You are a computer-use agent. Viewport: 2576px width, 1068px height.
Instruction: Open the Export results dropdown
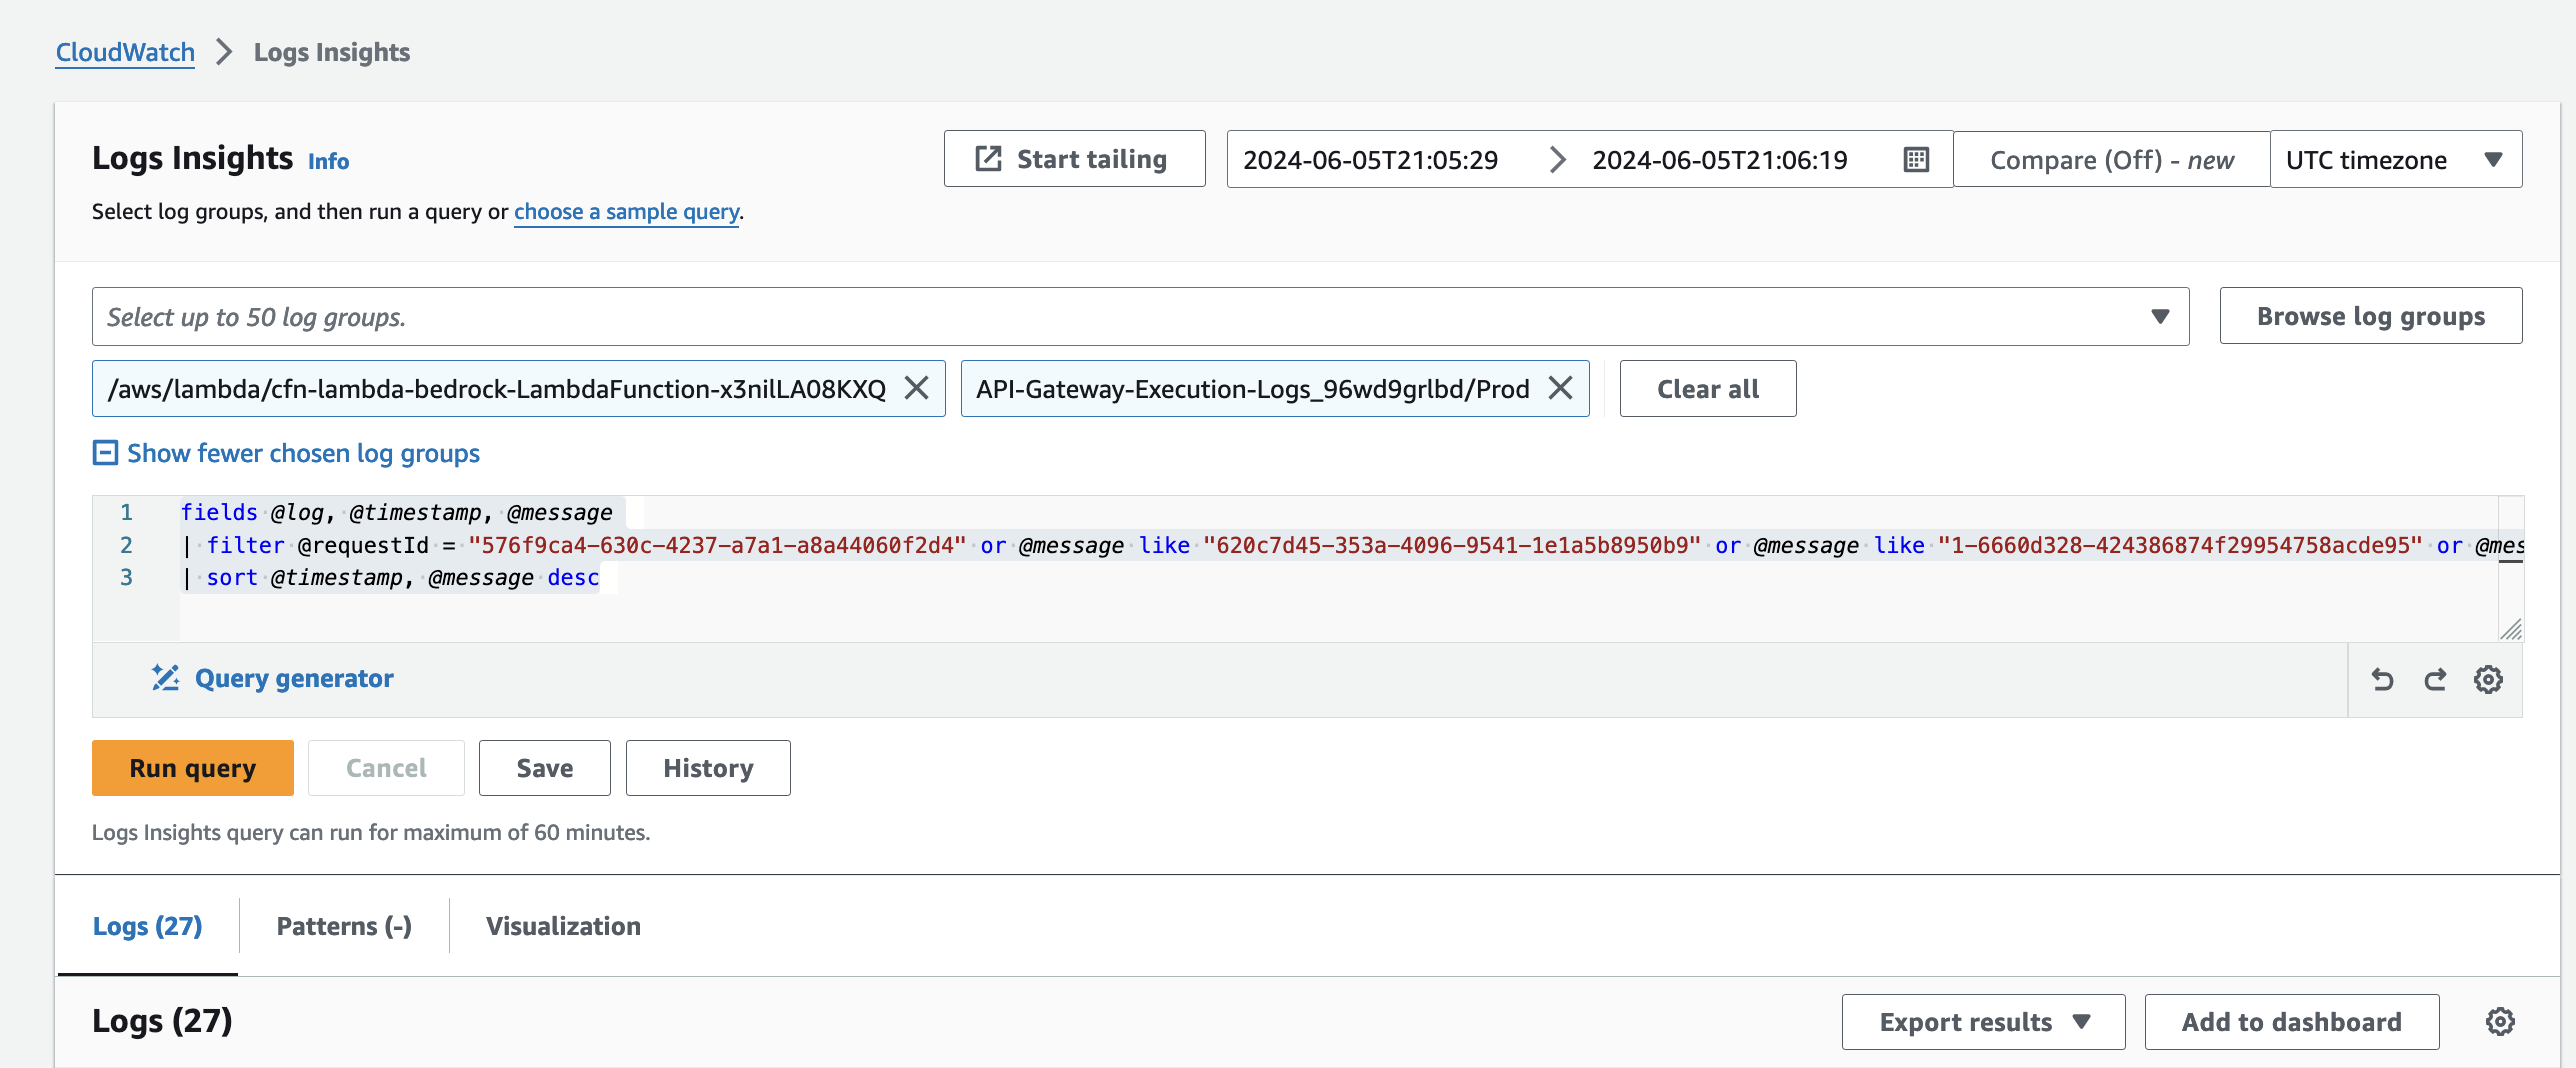1983,1022
